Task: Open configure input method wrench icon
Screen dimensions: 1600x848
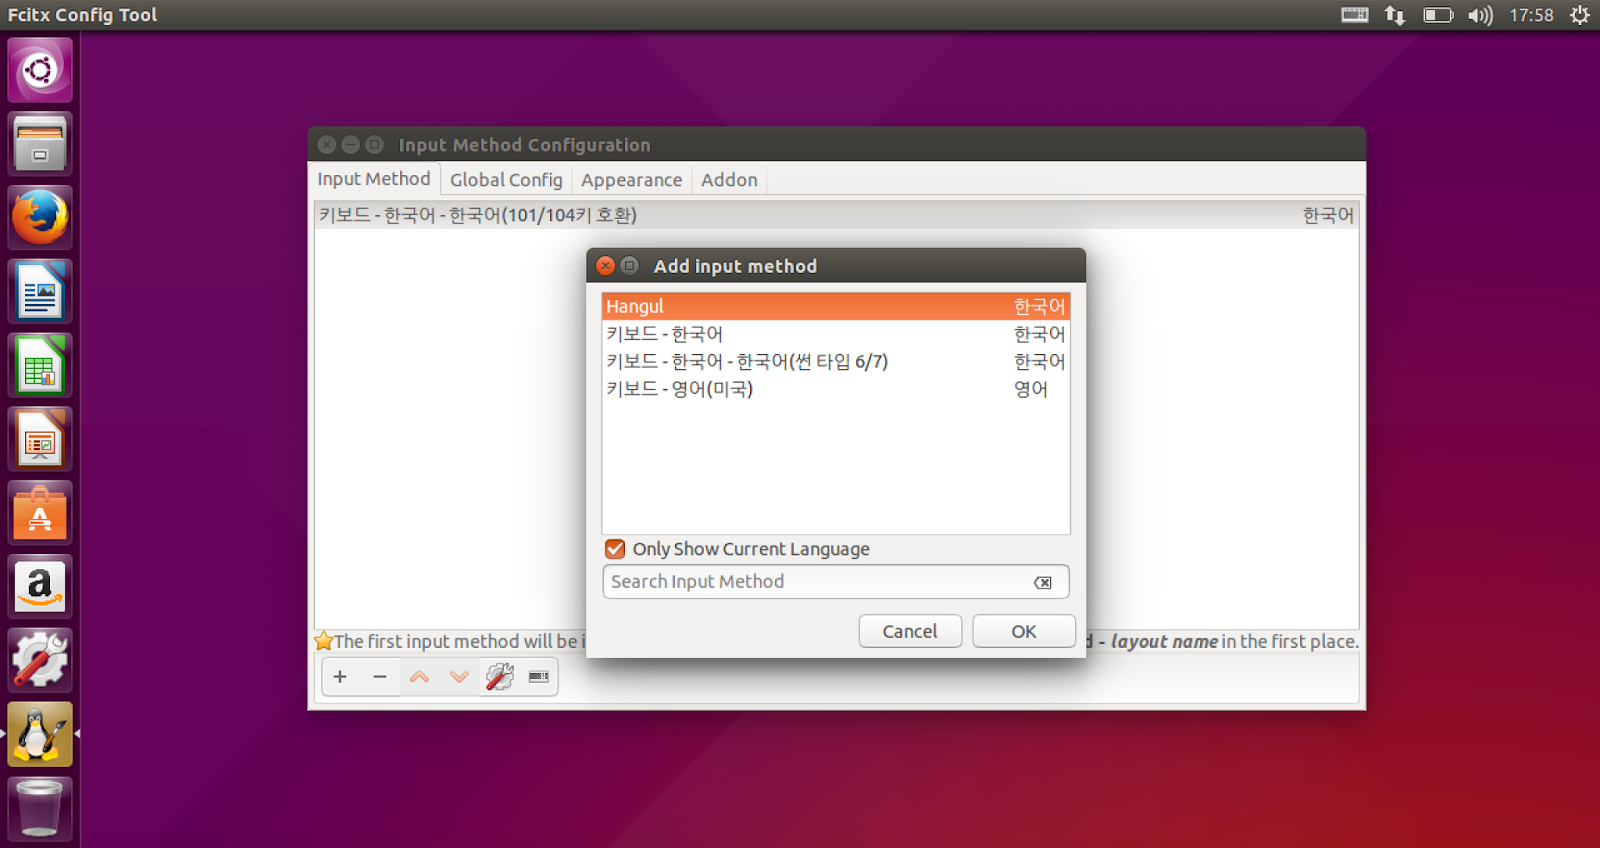Action: click(500, 677)
